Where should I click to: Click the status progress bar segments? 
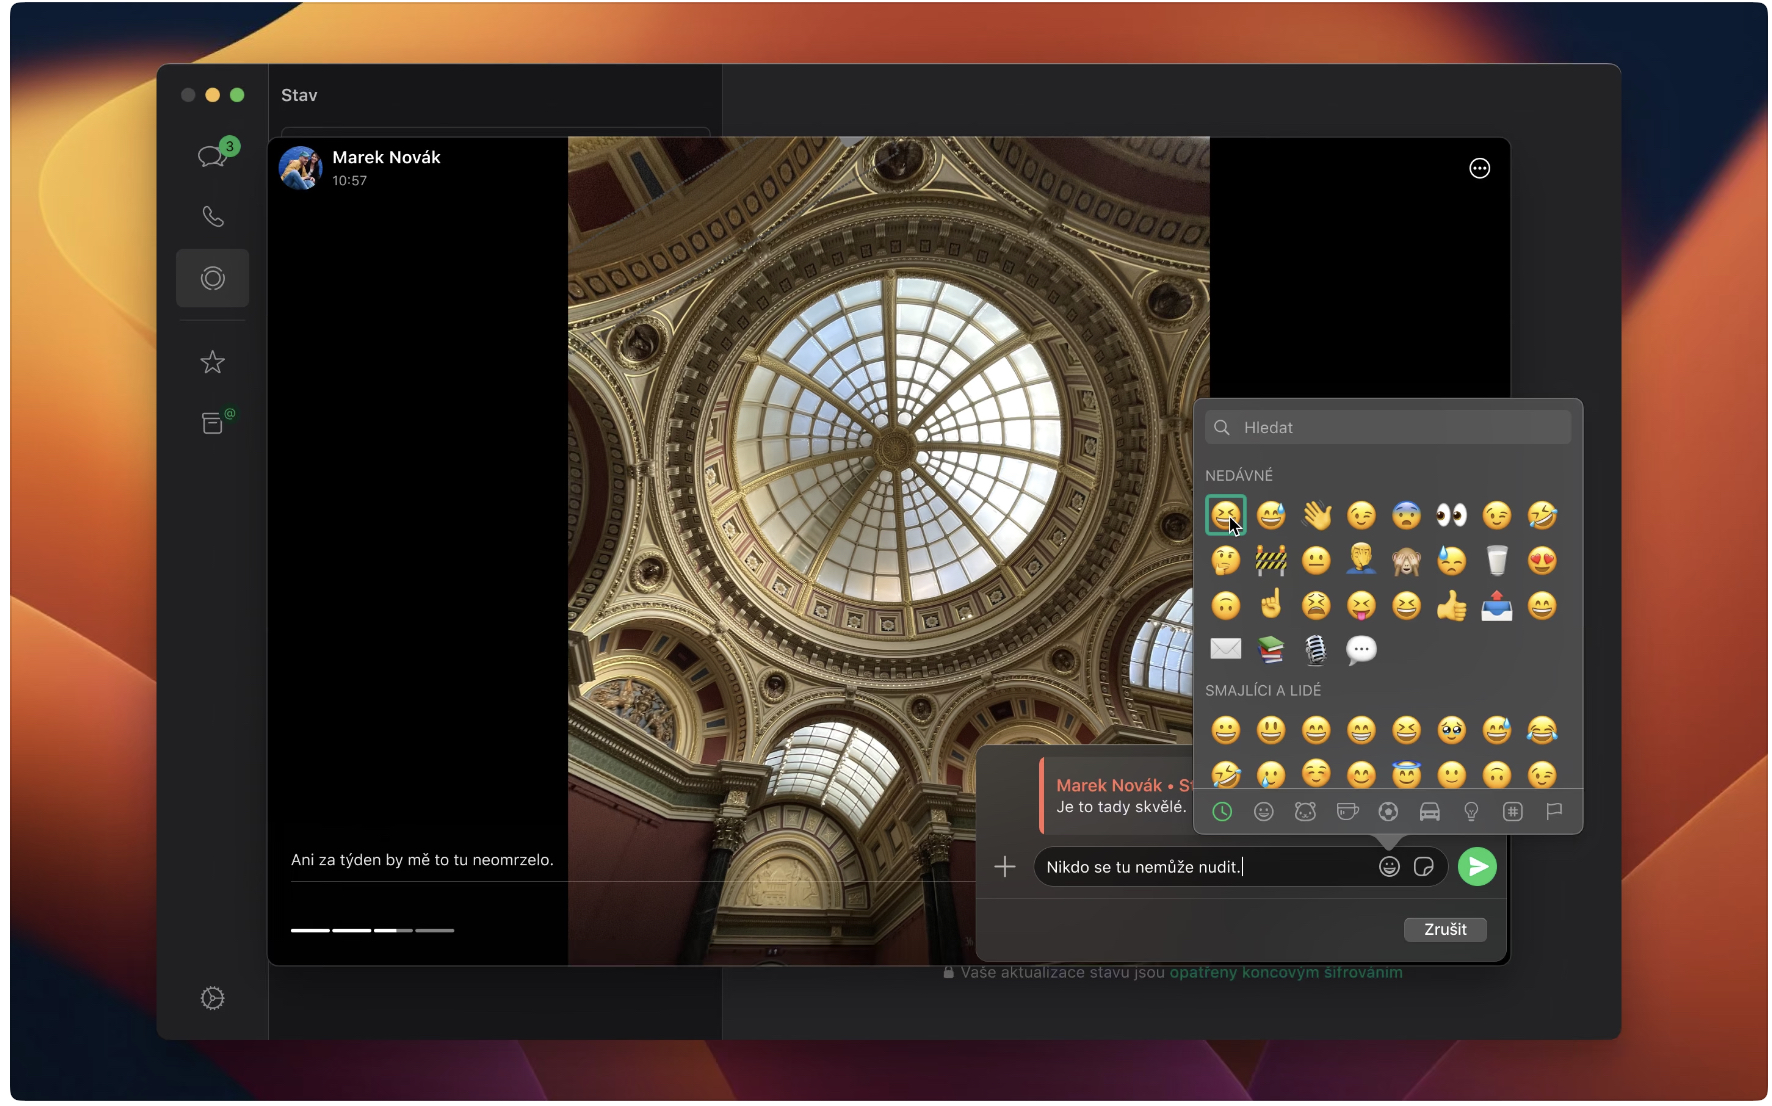pyautogui.click(x=373, y=930)
